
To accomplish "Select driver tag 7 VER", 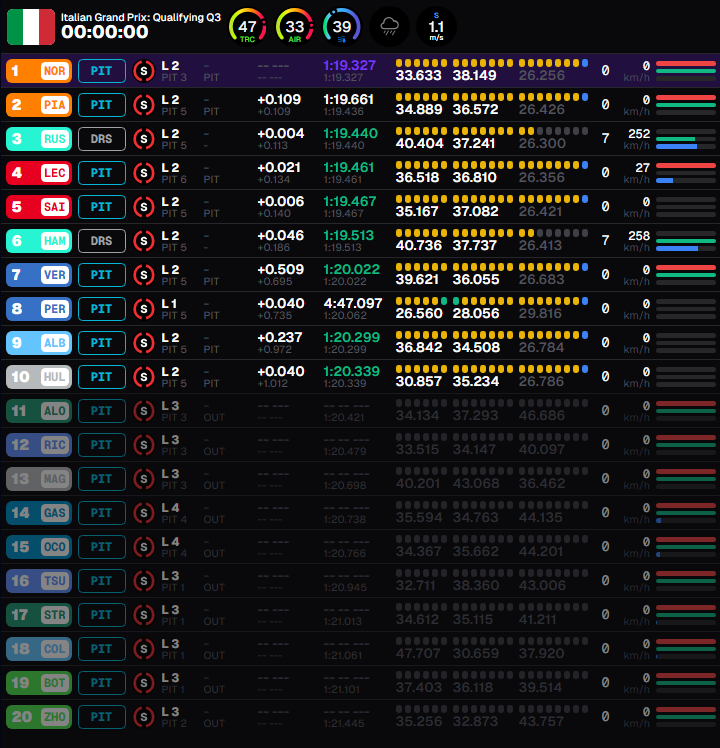I will click(x=39, y=275).
